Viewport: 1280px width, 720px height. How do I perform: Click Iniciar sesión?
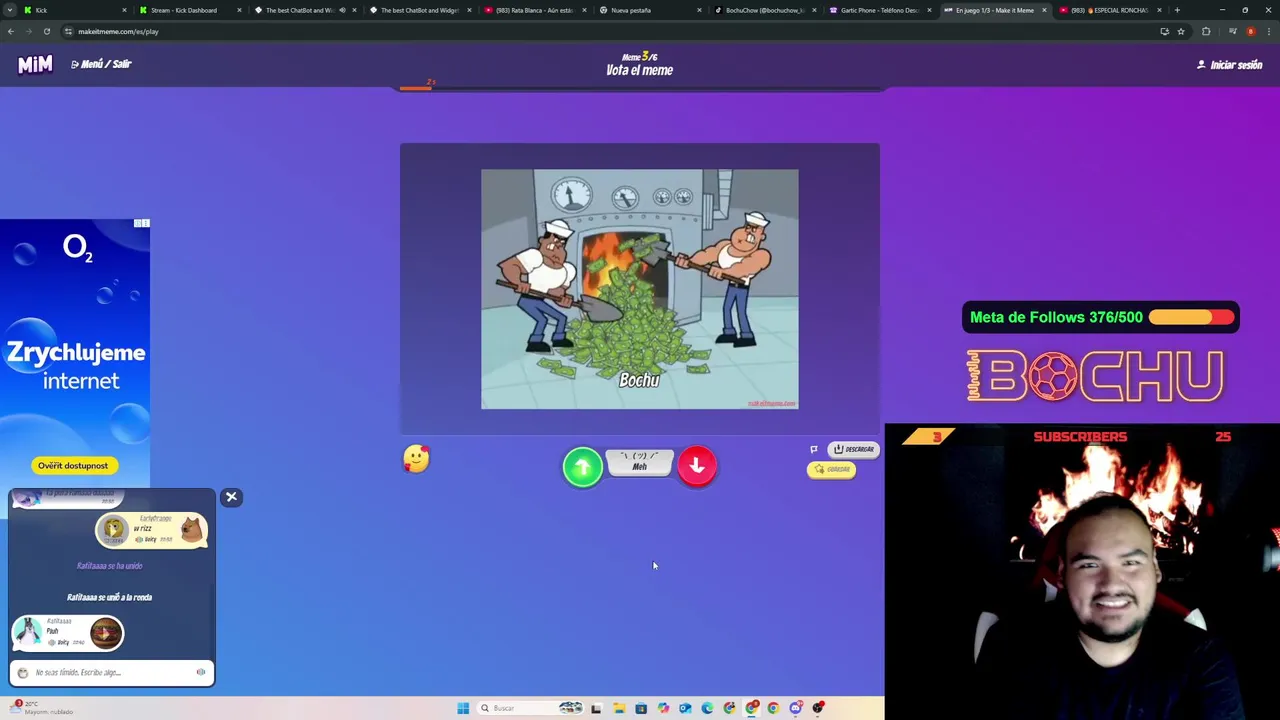click(1230, 65)
